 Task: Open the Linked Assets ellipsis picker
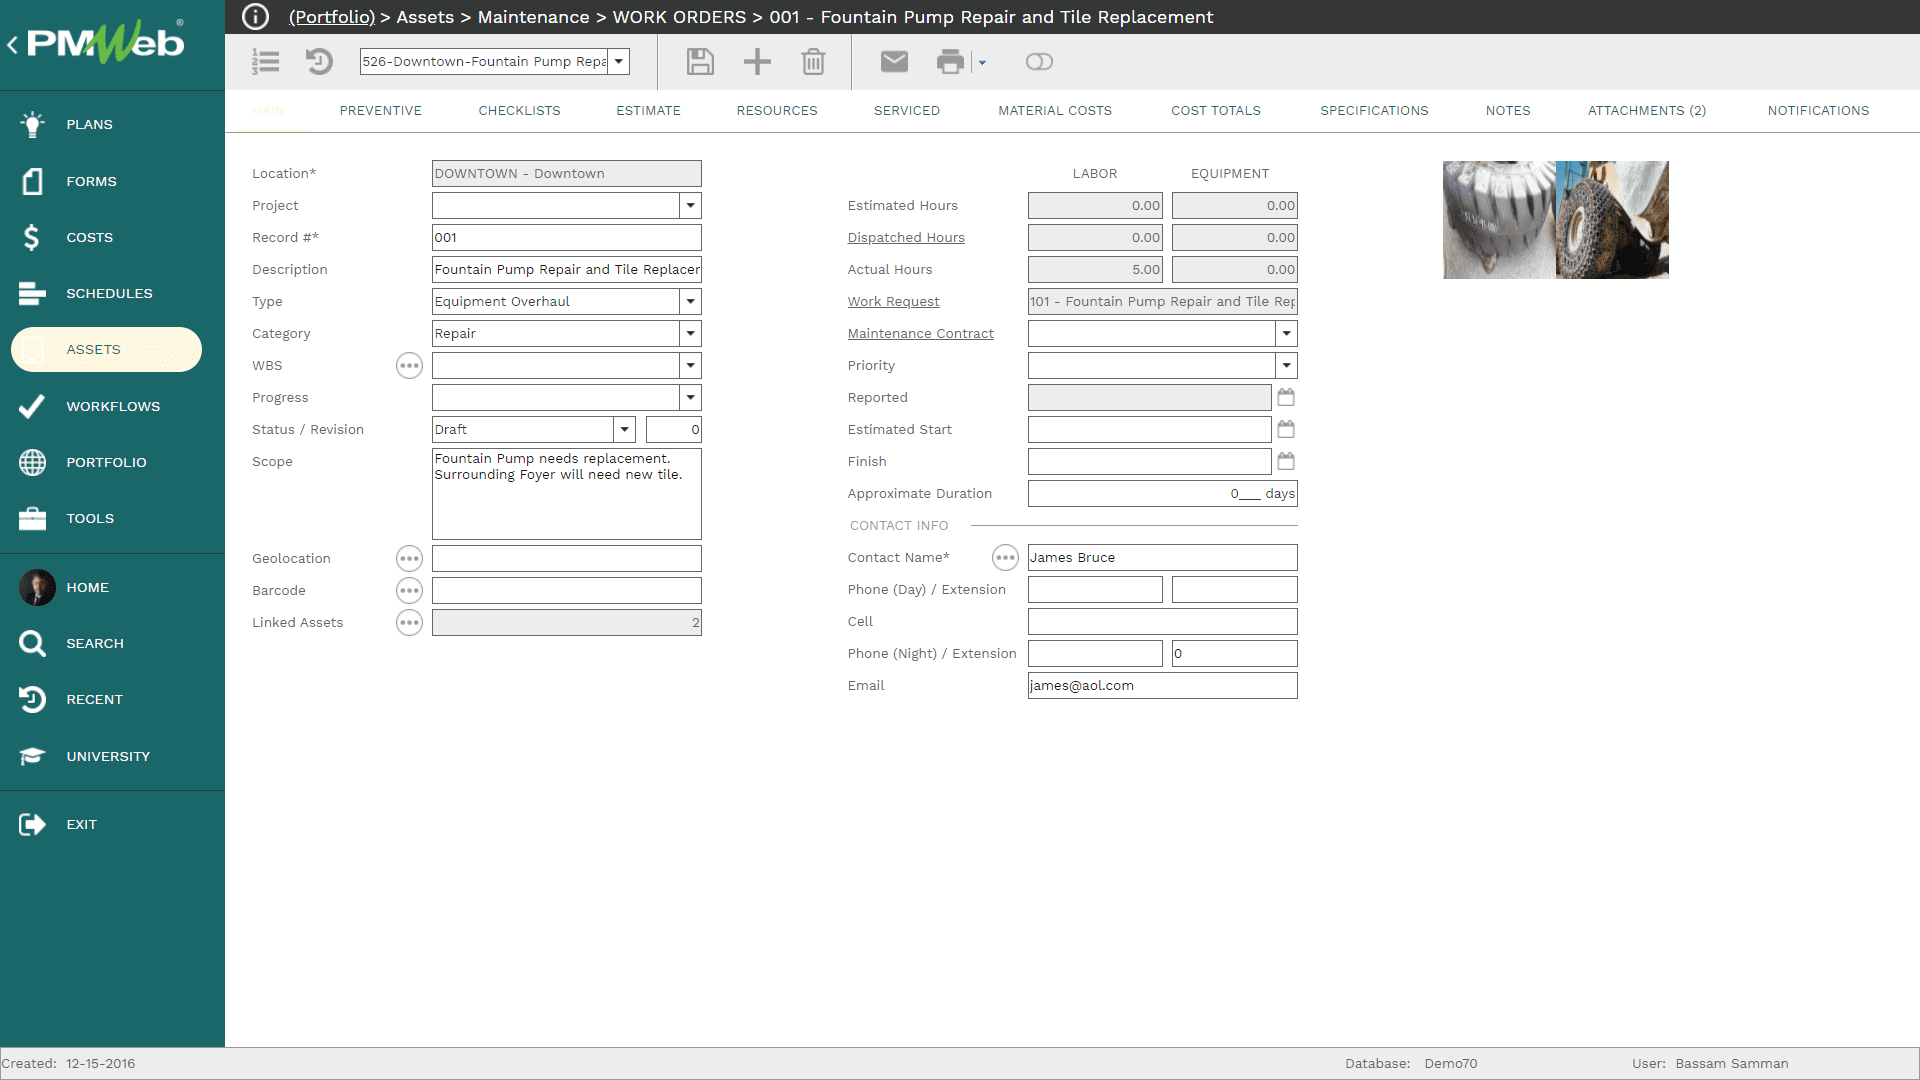(409, 622)
